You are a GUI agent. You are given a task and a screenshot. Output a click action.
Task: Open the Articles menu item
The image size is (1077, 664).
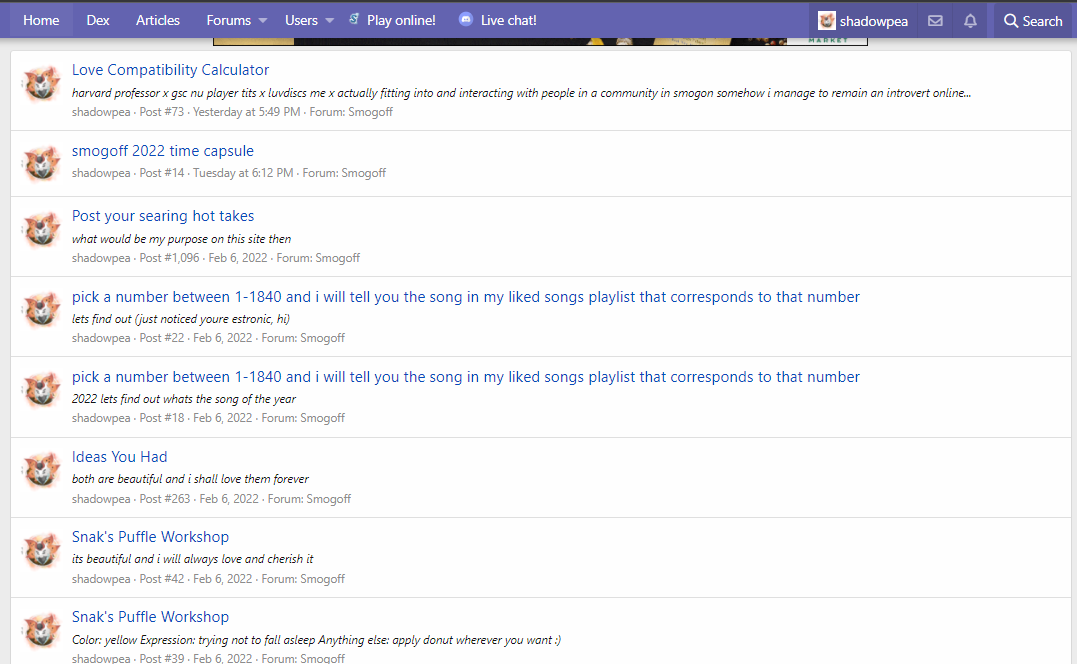point(158,20)
